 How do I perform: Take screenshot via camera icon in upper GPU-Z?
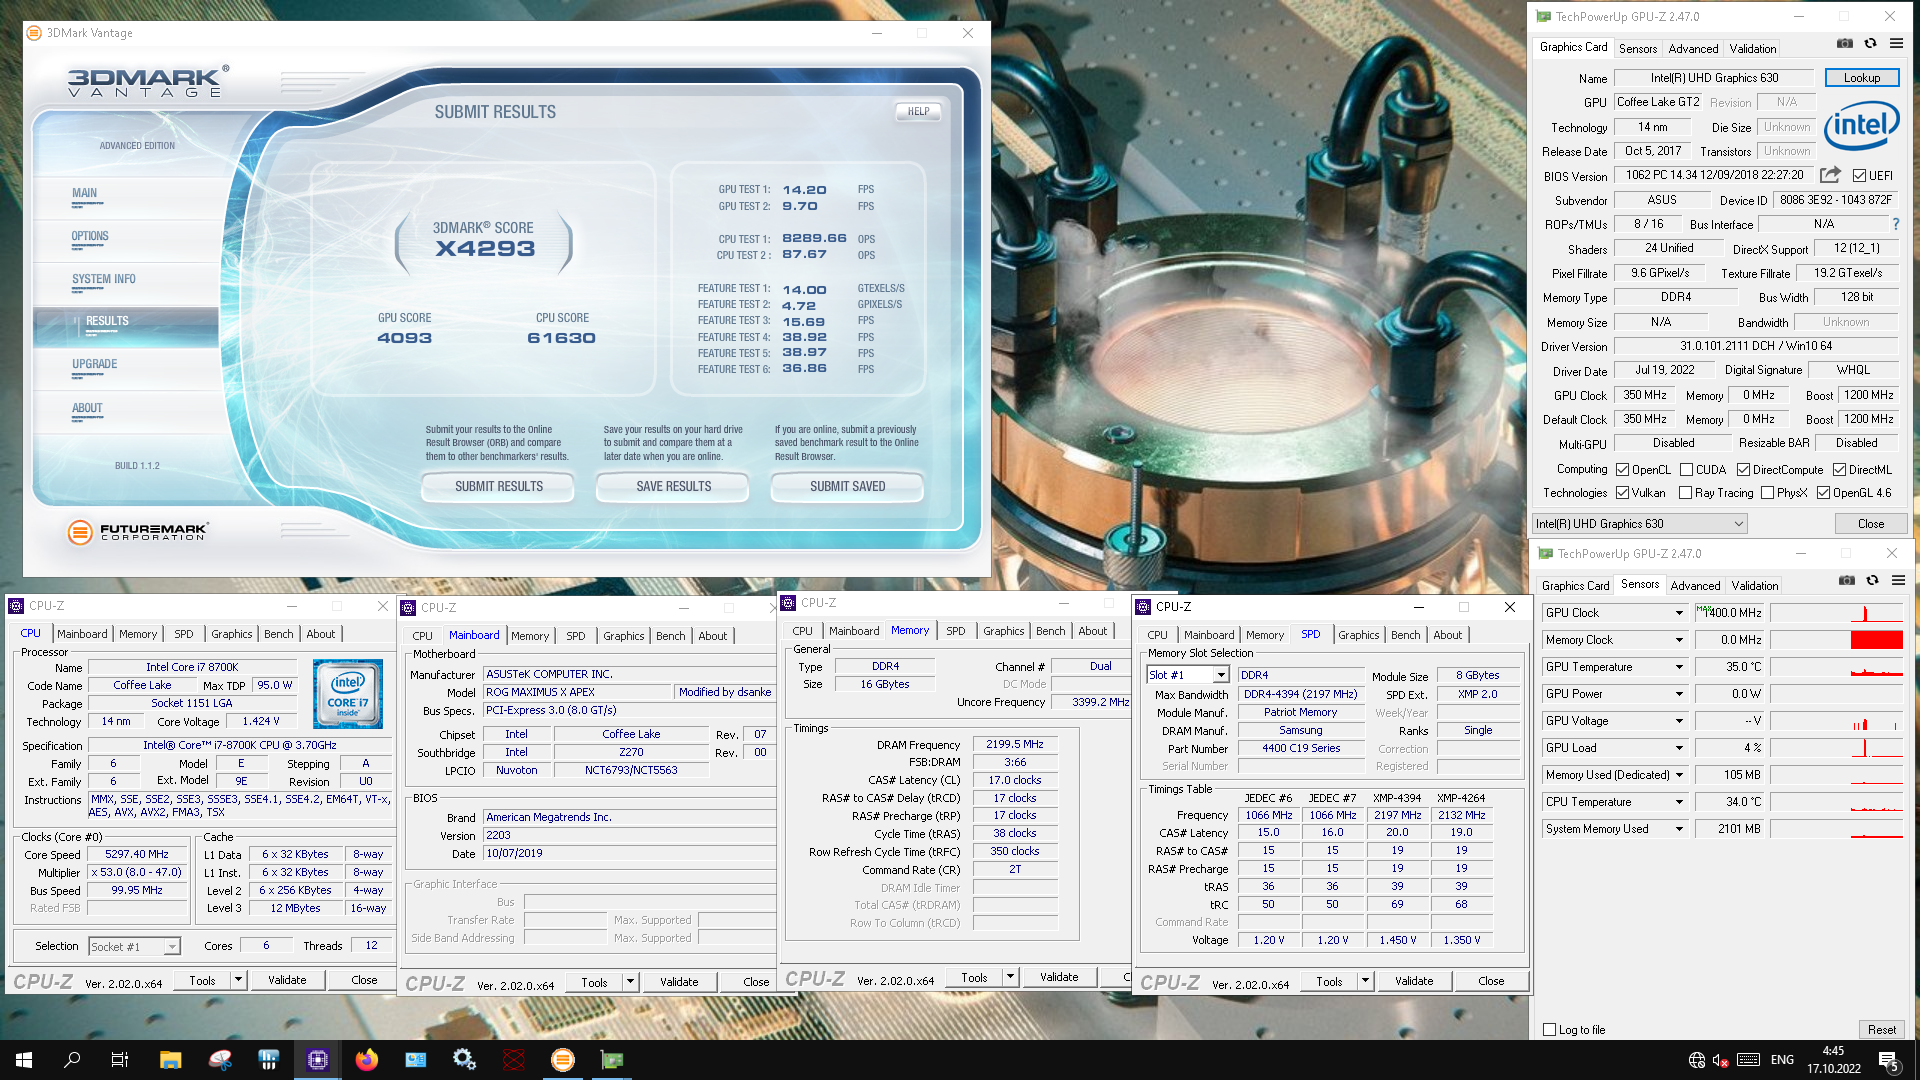click(x=1845, y=44)
